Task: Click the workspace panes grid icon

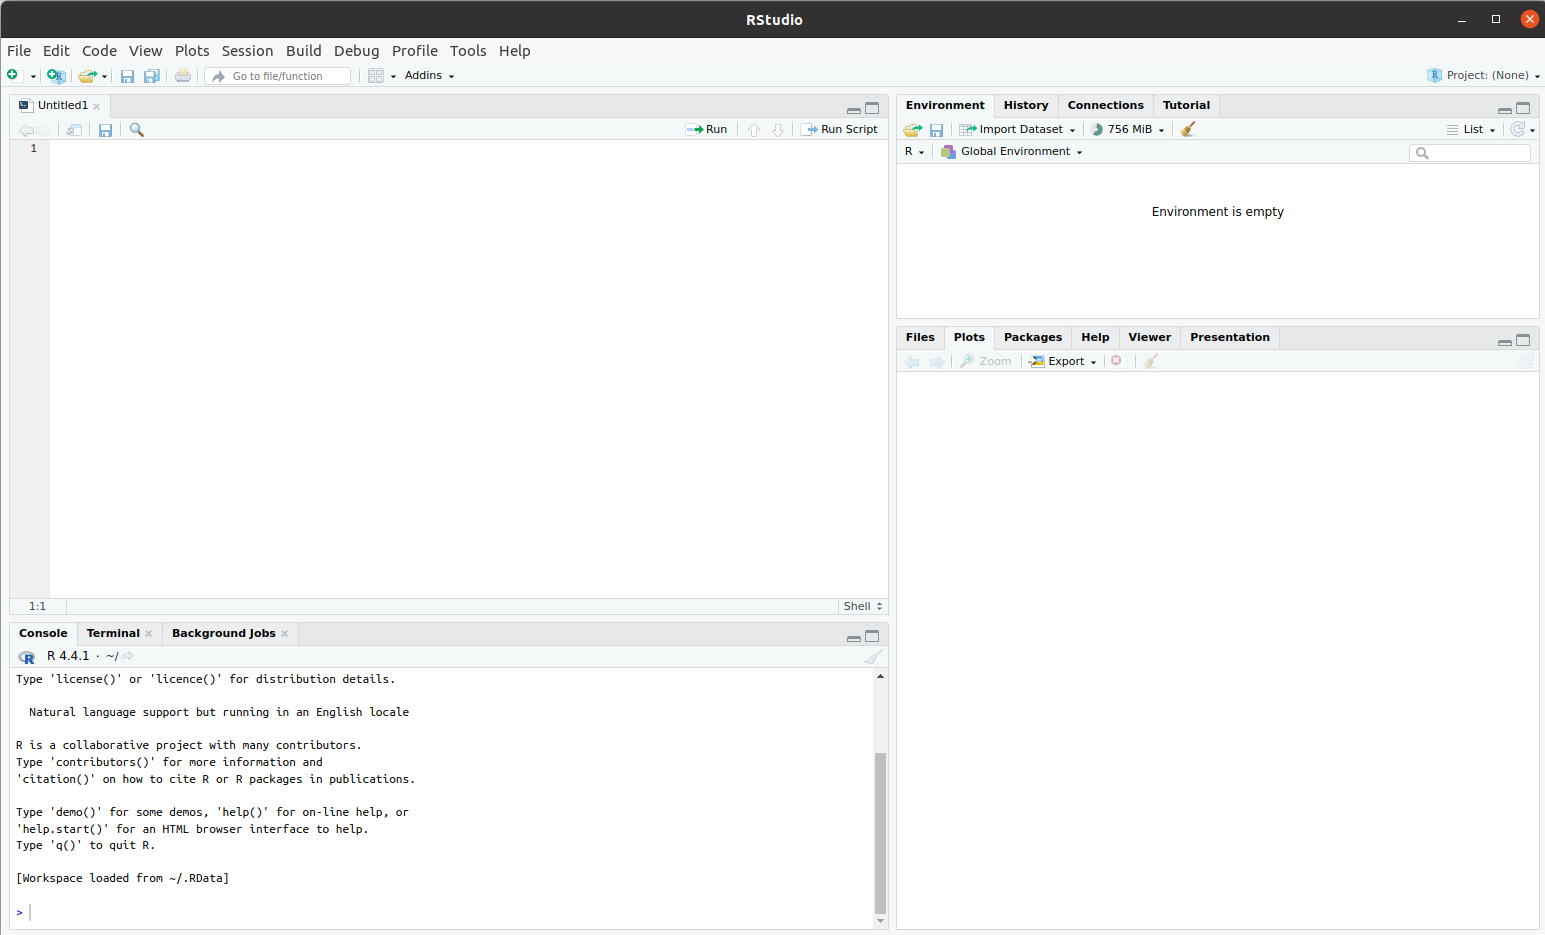Action: click(376, 76)
